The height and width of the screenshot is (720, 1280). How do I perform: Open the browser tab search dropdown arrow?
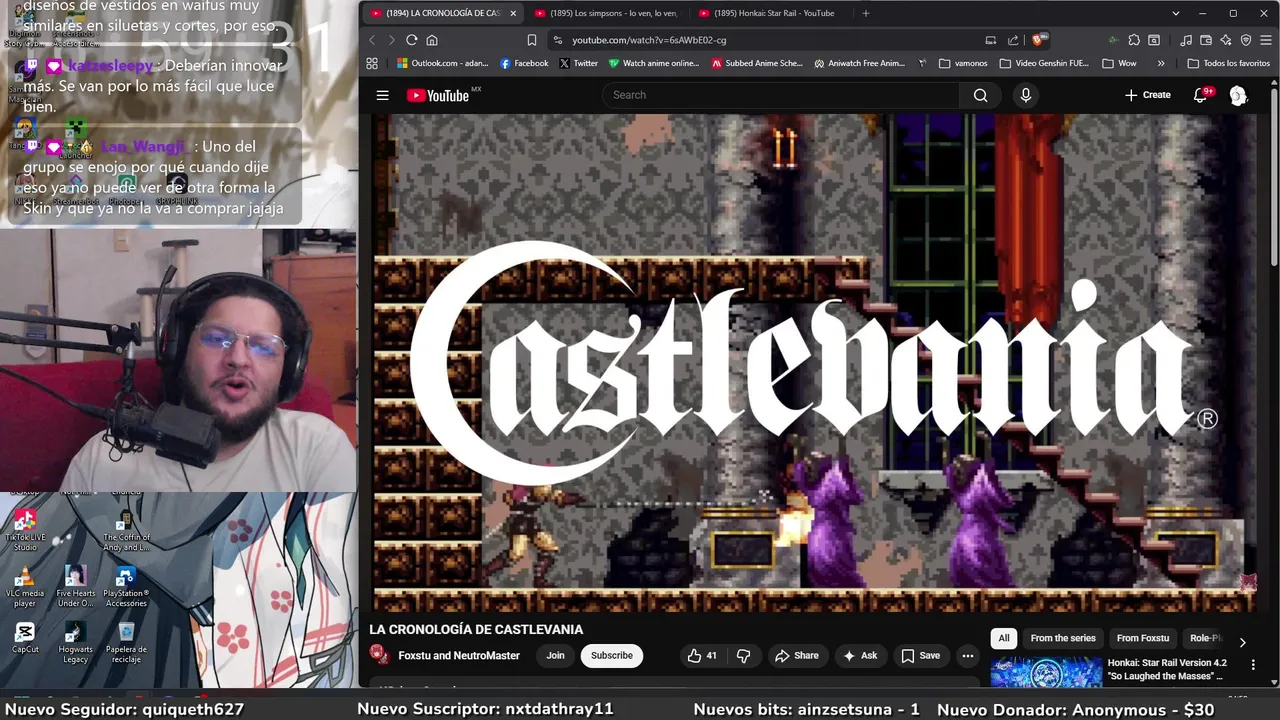[1176, 13]
